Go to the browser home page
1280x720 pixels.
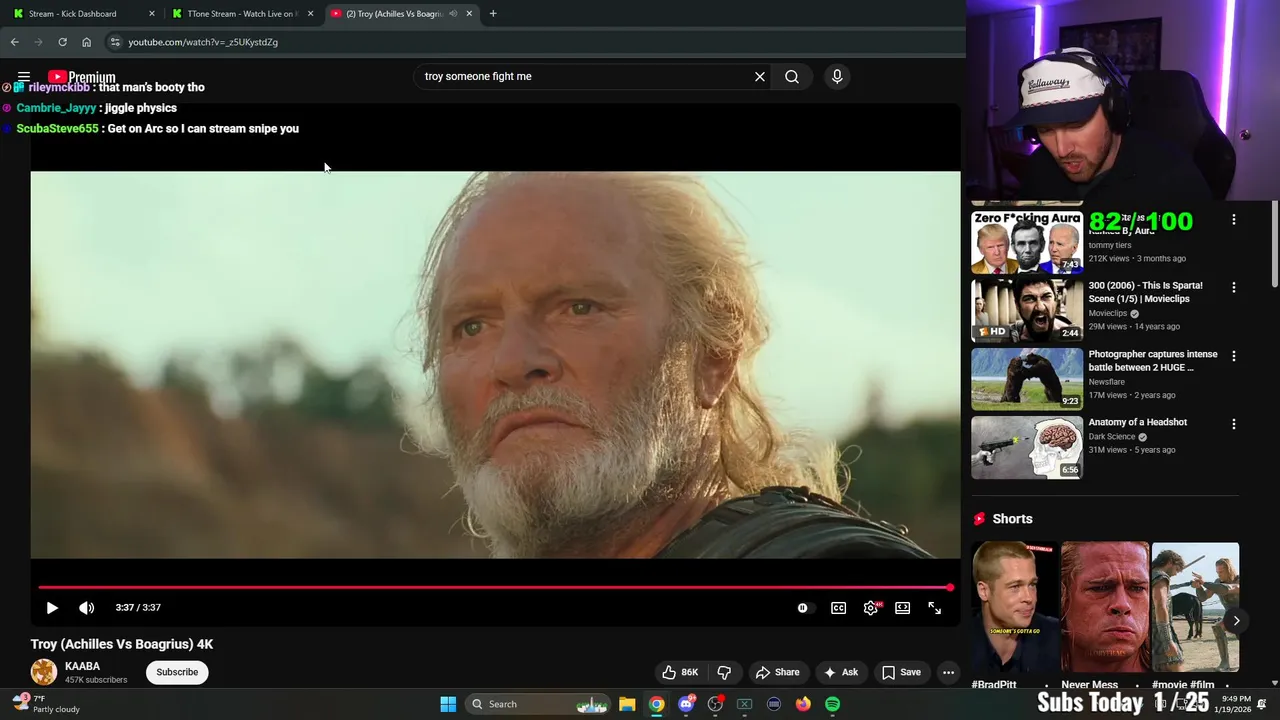(x=86, y=42)
